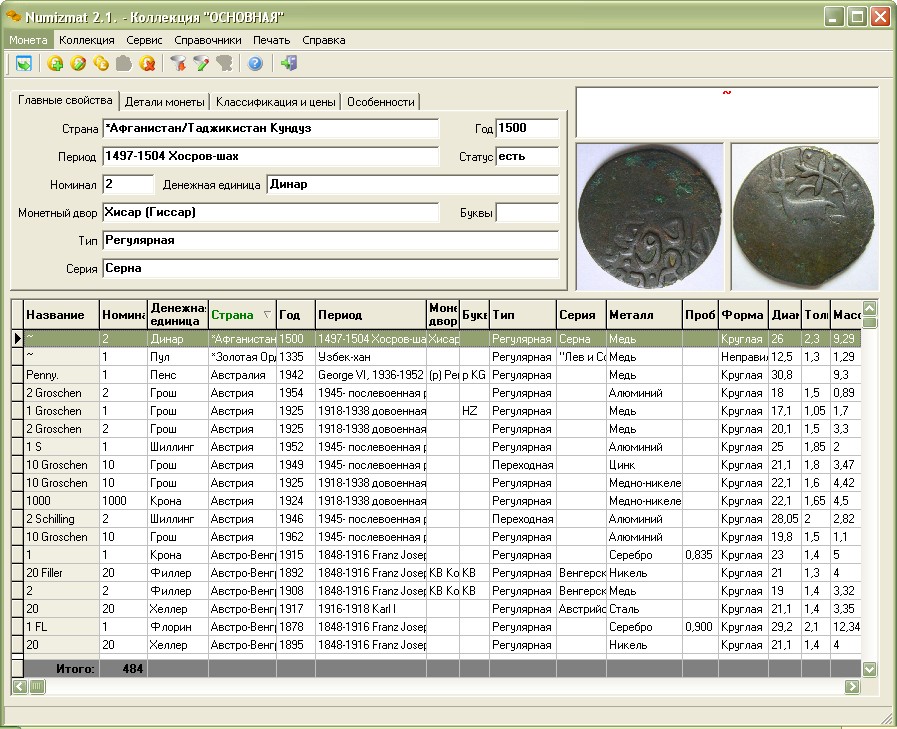
Task: Switch to the Классификация и цены tab
Action: click(x=275, y=102)
